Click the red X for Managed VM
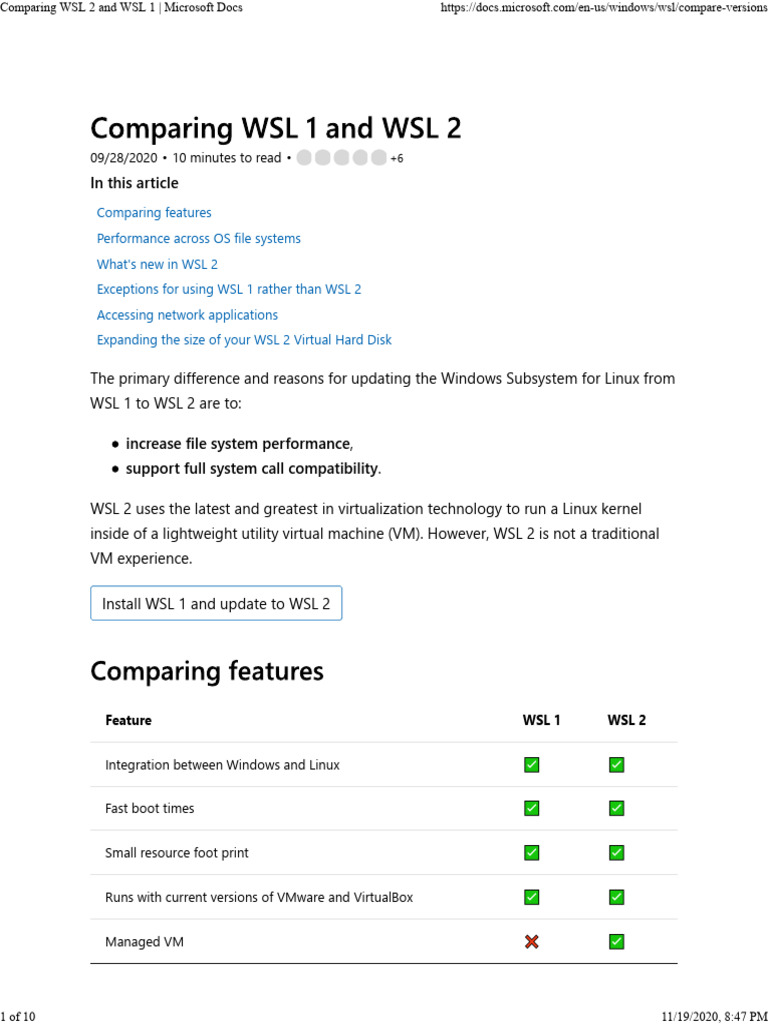768x1024 pixels. point(531,942)
